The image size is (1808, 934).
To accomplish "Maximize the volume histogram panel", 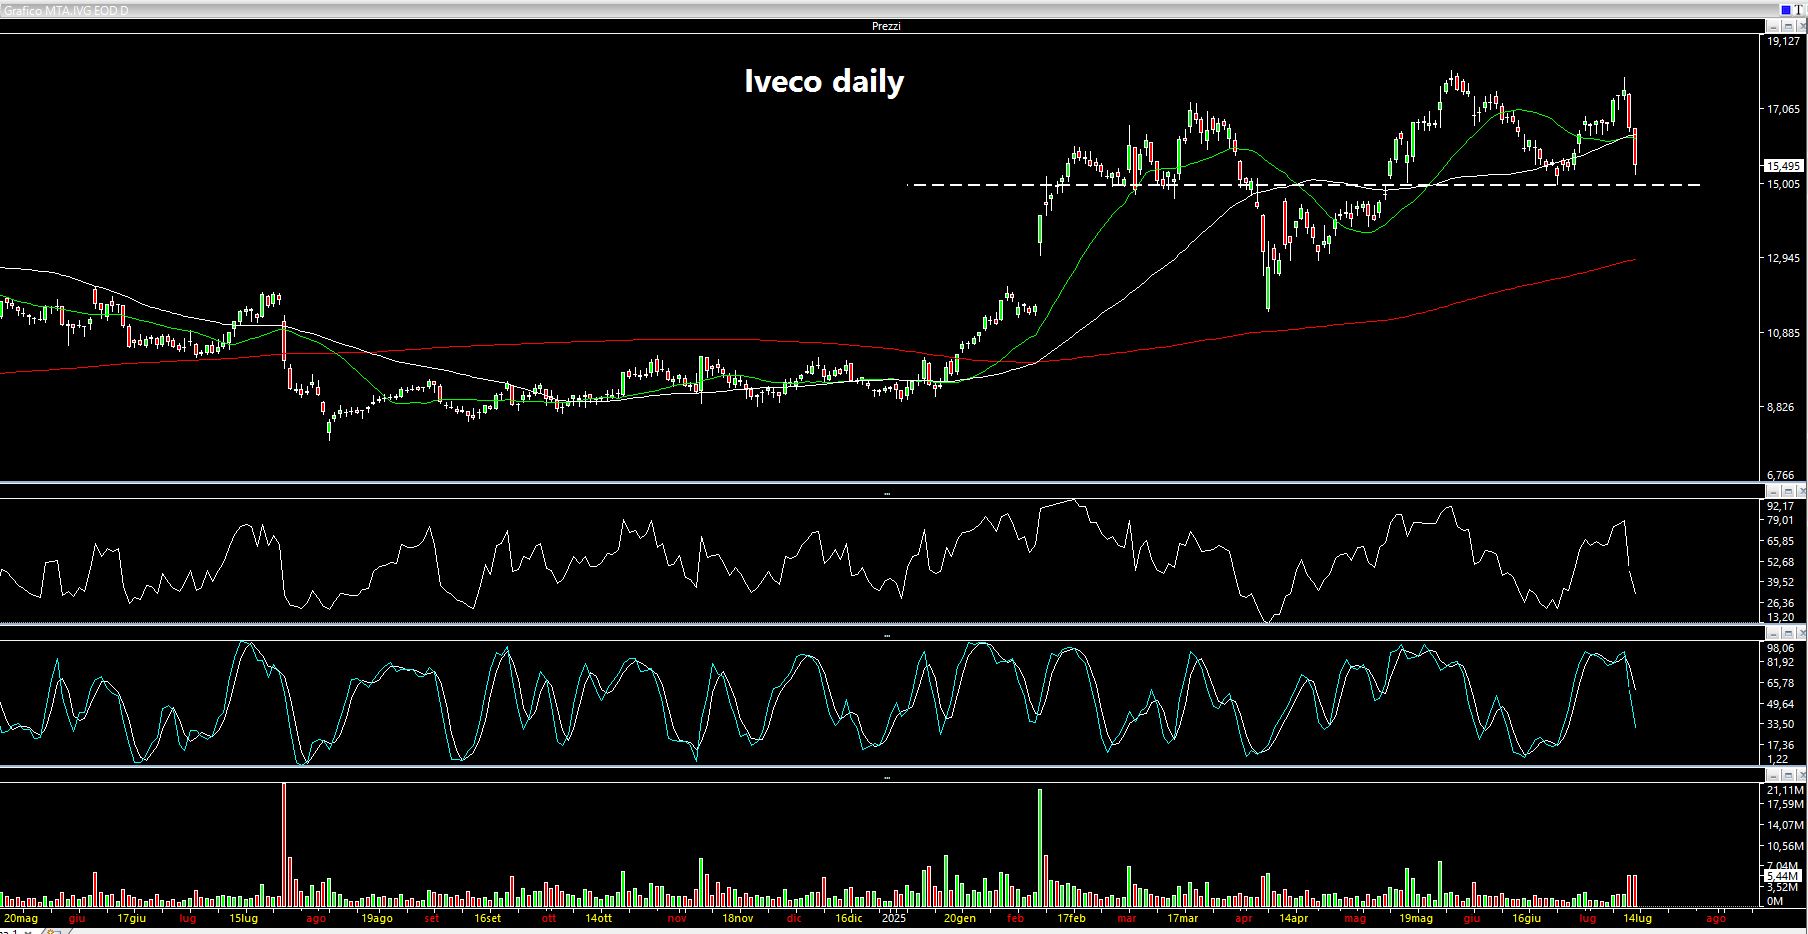I will [1788, 775].
